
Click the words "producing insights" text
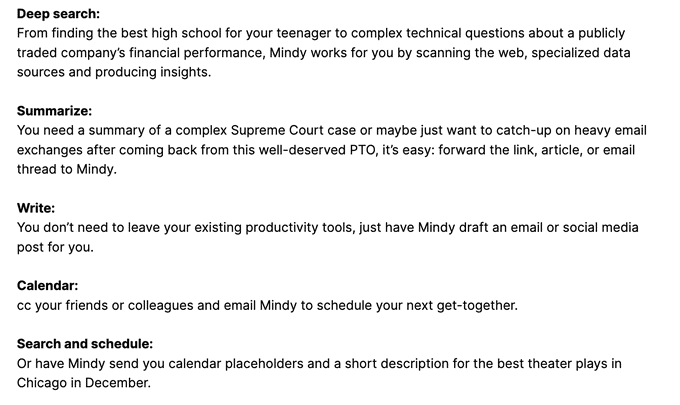coord(151,72)
